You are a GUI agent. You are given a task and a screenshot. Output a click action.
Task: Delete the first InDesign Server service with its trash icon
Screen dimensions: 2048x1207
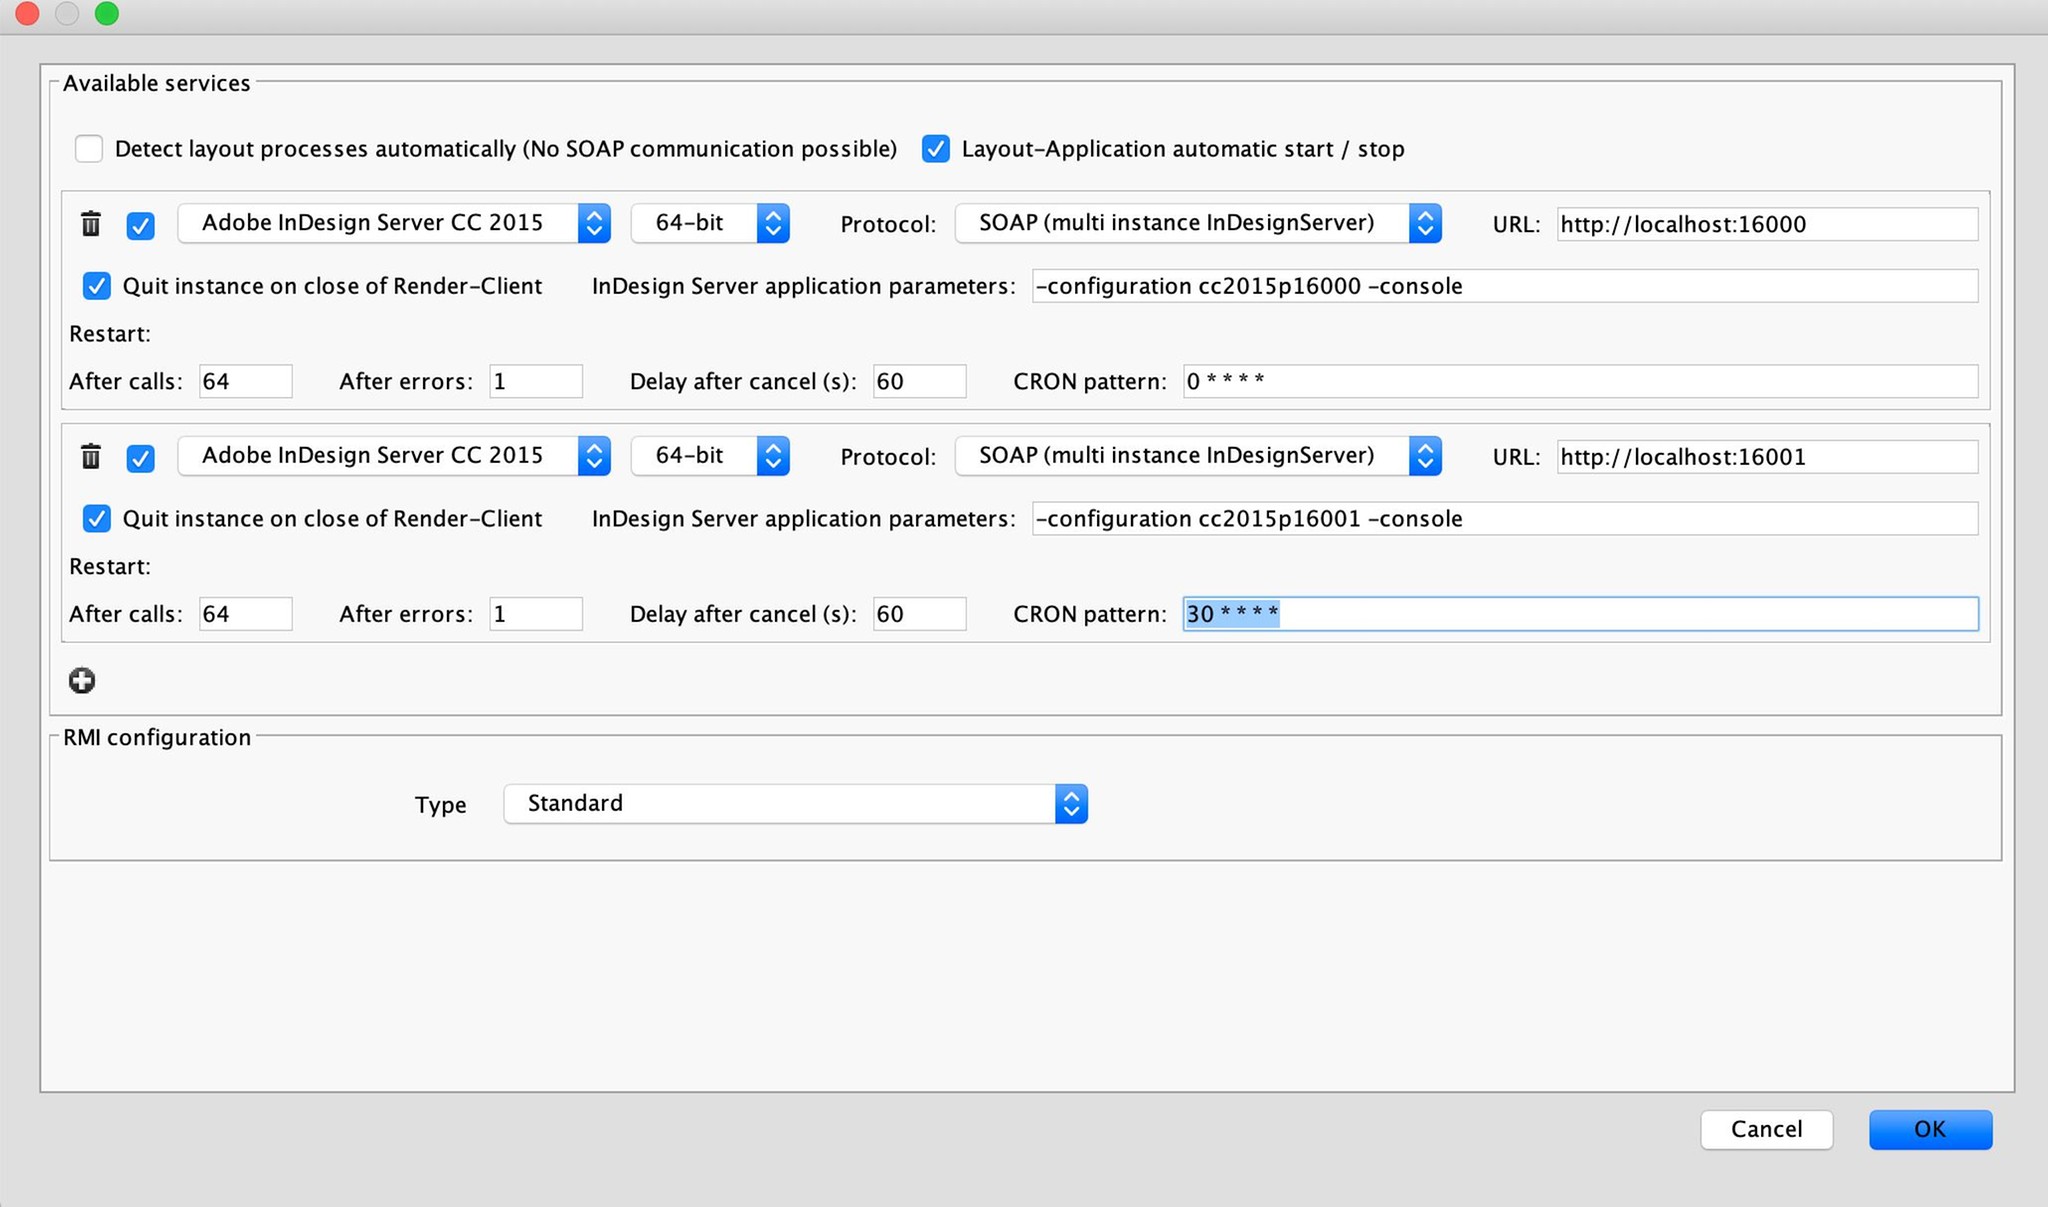[91, 224]
